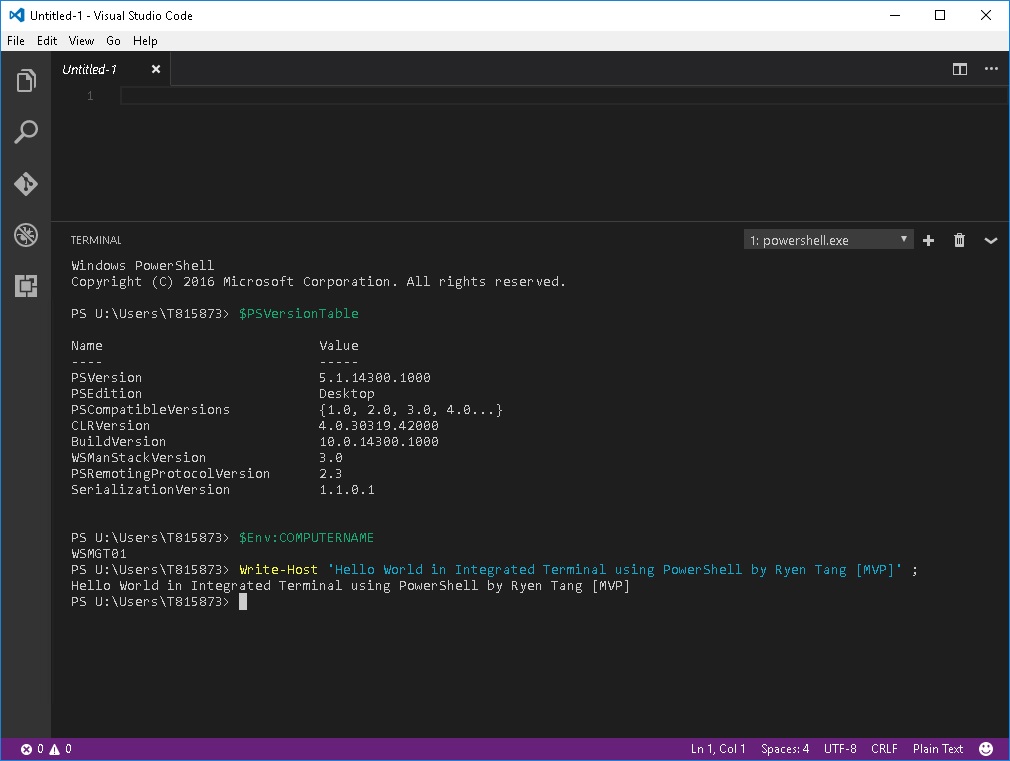This screenshot has width=1010, height=761.
Task: Open the Edit menu
Action: pos(47,41)
